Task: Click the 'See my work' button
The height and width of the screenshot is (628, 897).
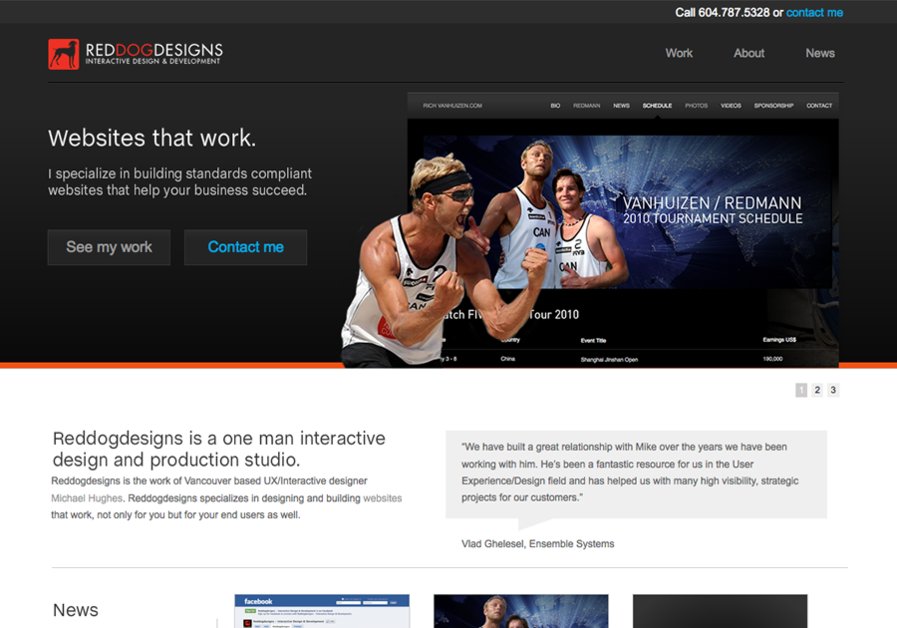Action: (109, 247)
